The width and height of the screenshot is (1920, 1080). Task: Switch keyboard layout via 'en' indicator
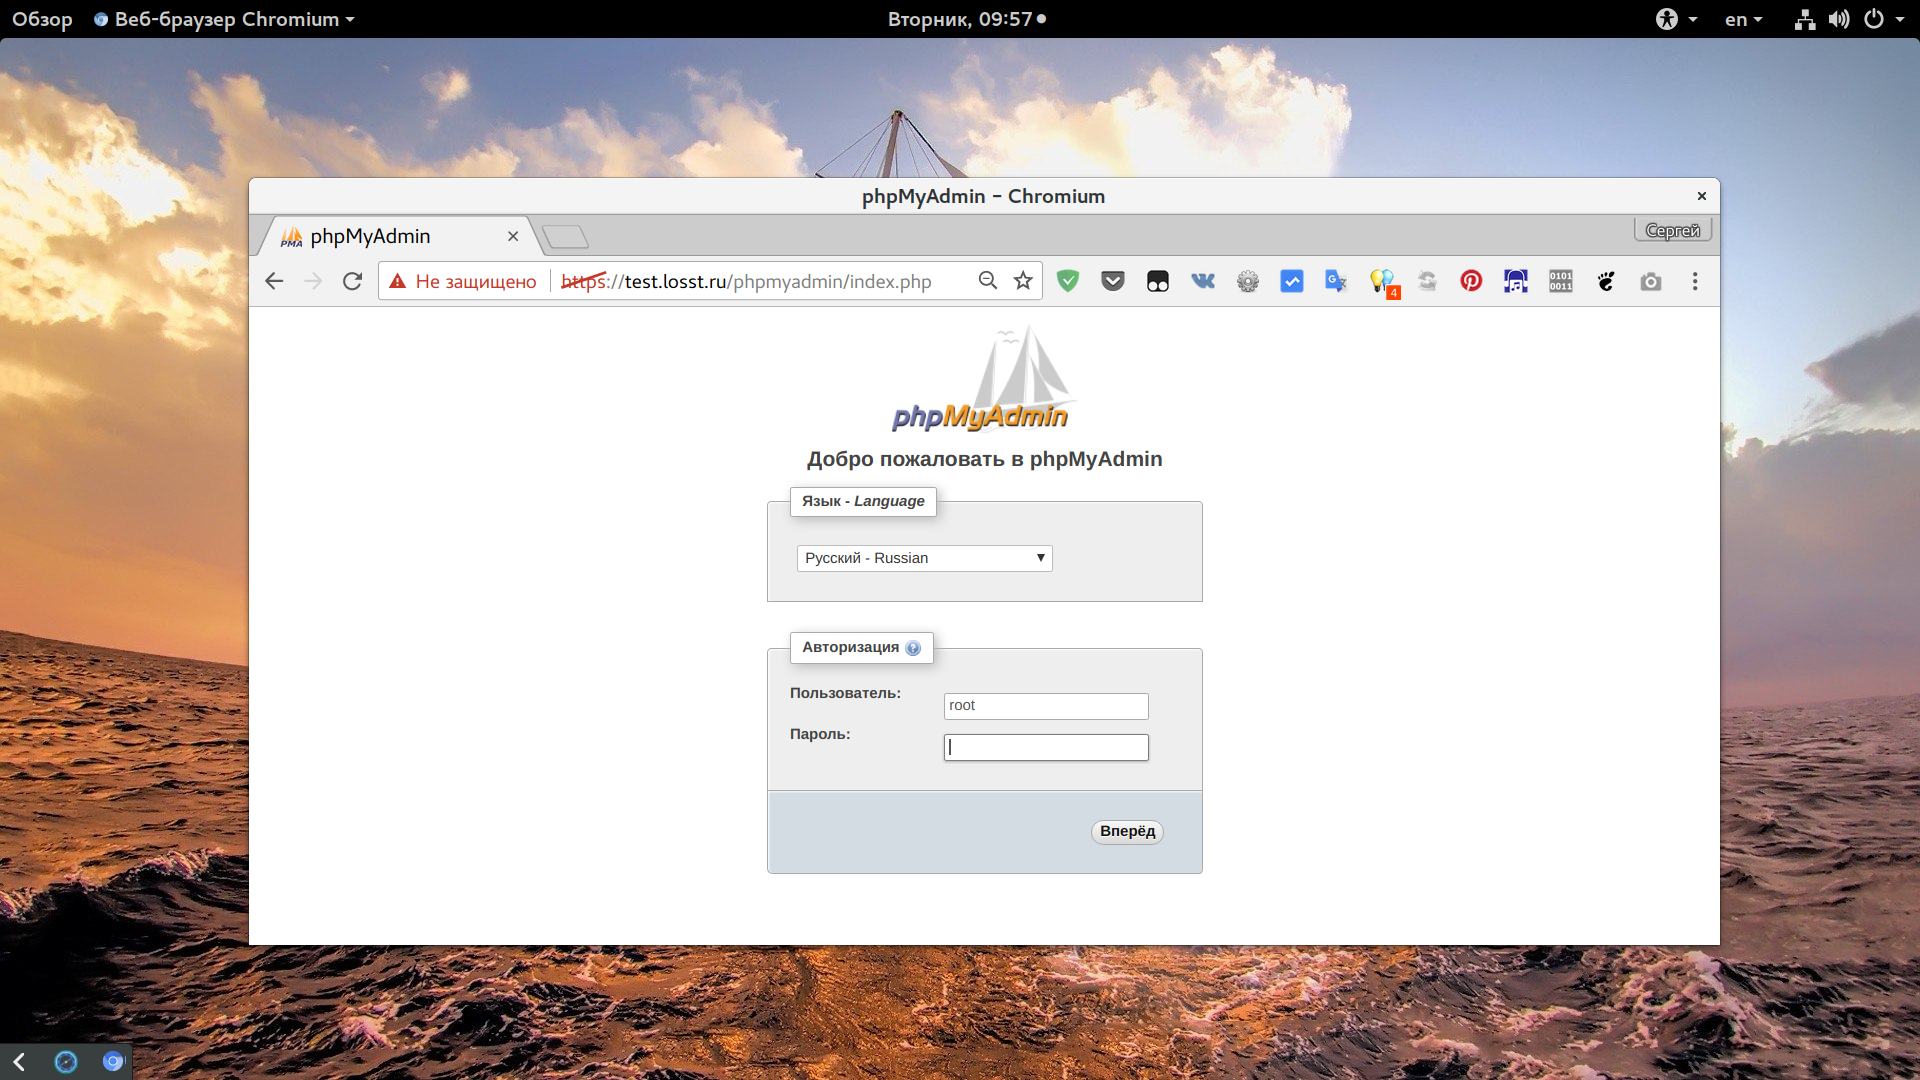[x=1743, y=19]
